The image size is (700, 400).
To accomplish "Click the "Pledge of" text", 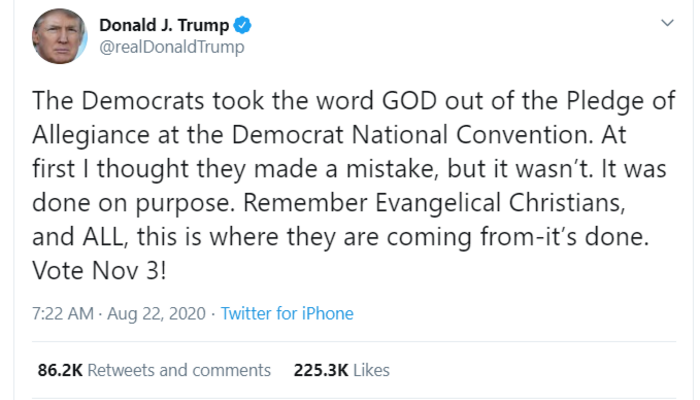I will [619, 102].
